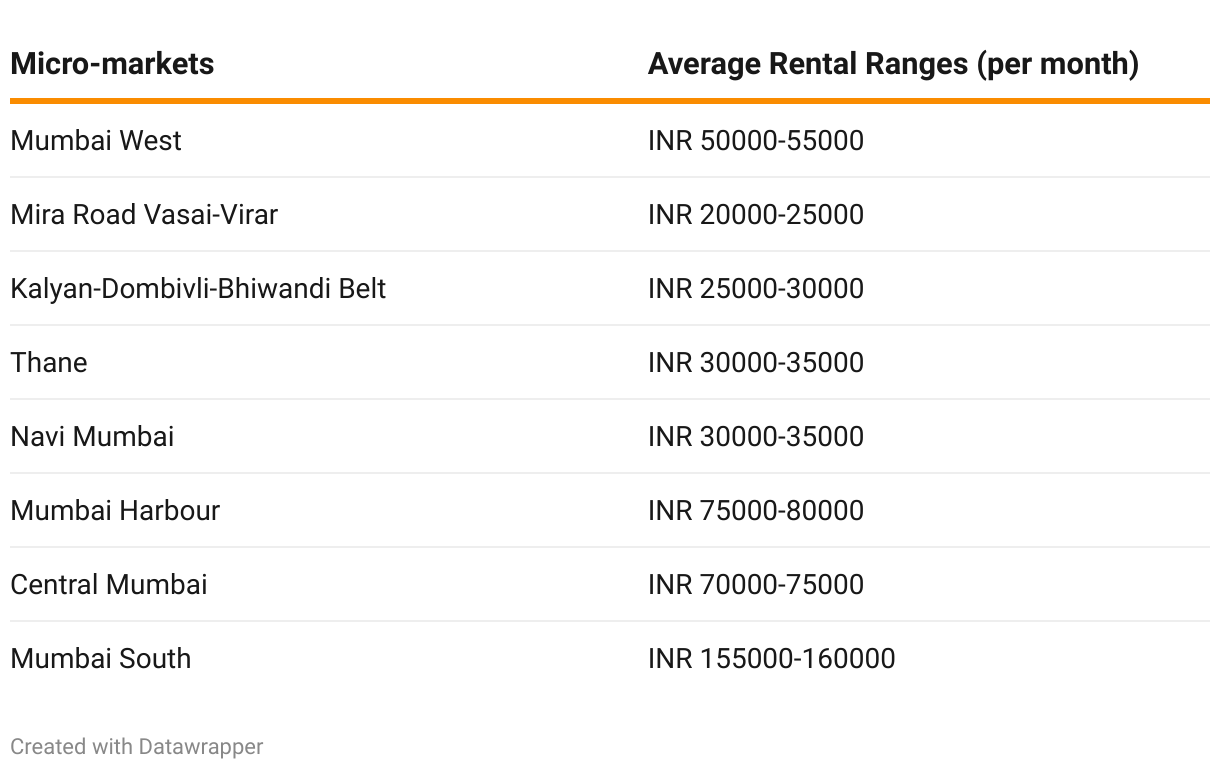The height and width of the screenshot is (770, 1220).
Task: Click the Navi Mumbai row label
Action: tap(92, 436)
